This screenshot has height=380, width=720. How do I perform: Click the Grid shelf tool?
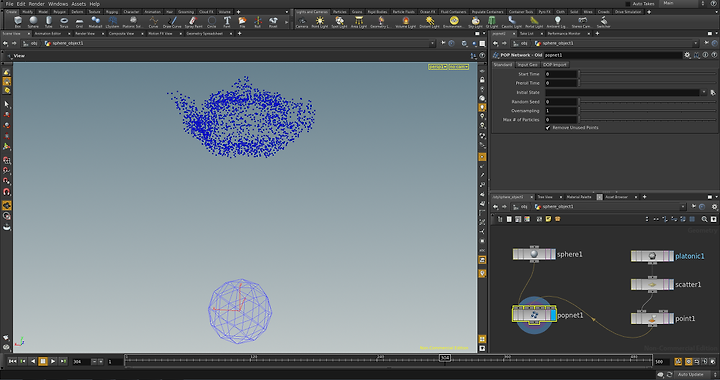click(x=79, y=22)
